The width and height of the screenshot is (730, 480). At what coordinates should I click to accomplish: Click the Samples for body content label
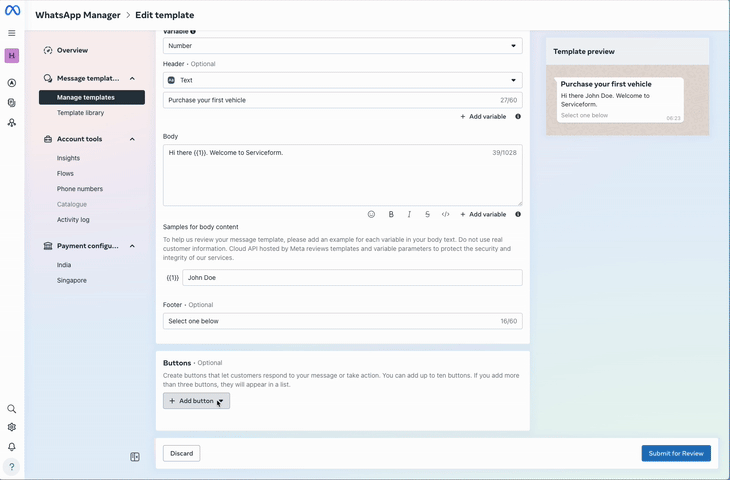pos(201,227)
